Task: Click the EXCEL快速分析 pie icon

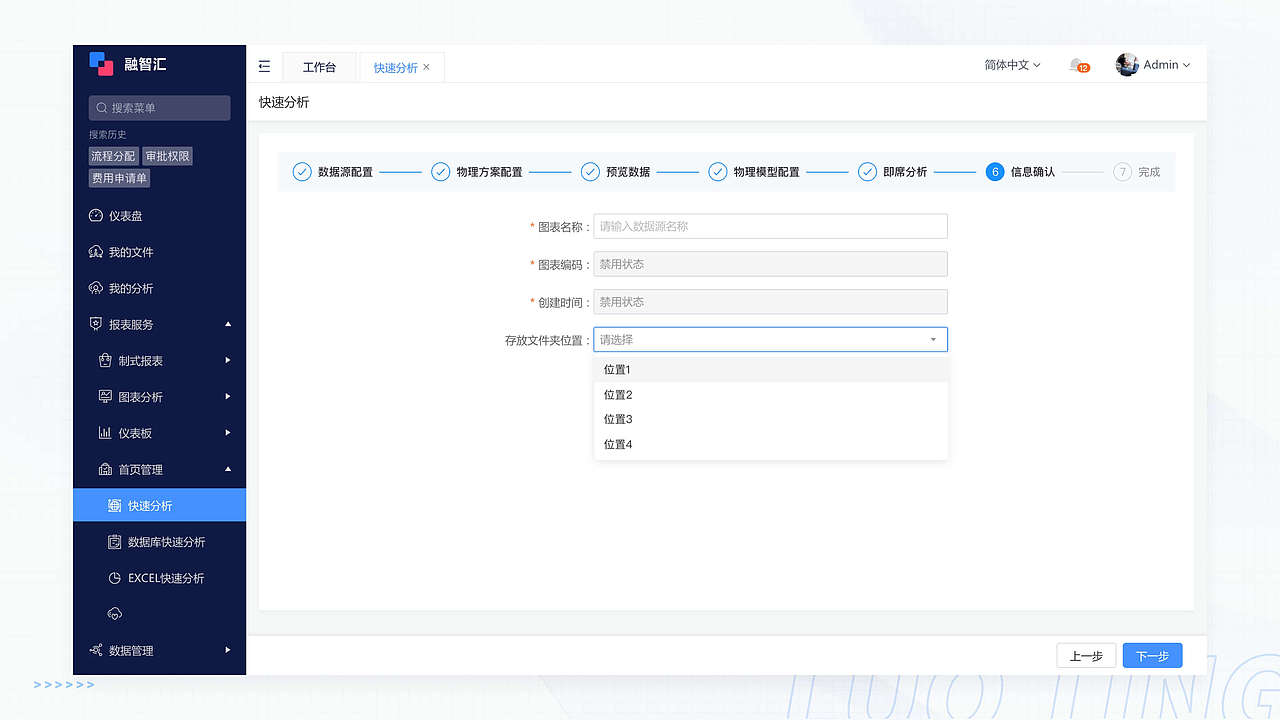Action: point(115,578)
